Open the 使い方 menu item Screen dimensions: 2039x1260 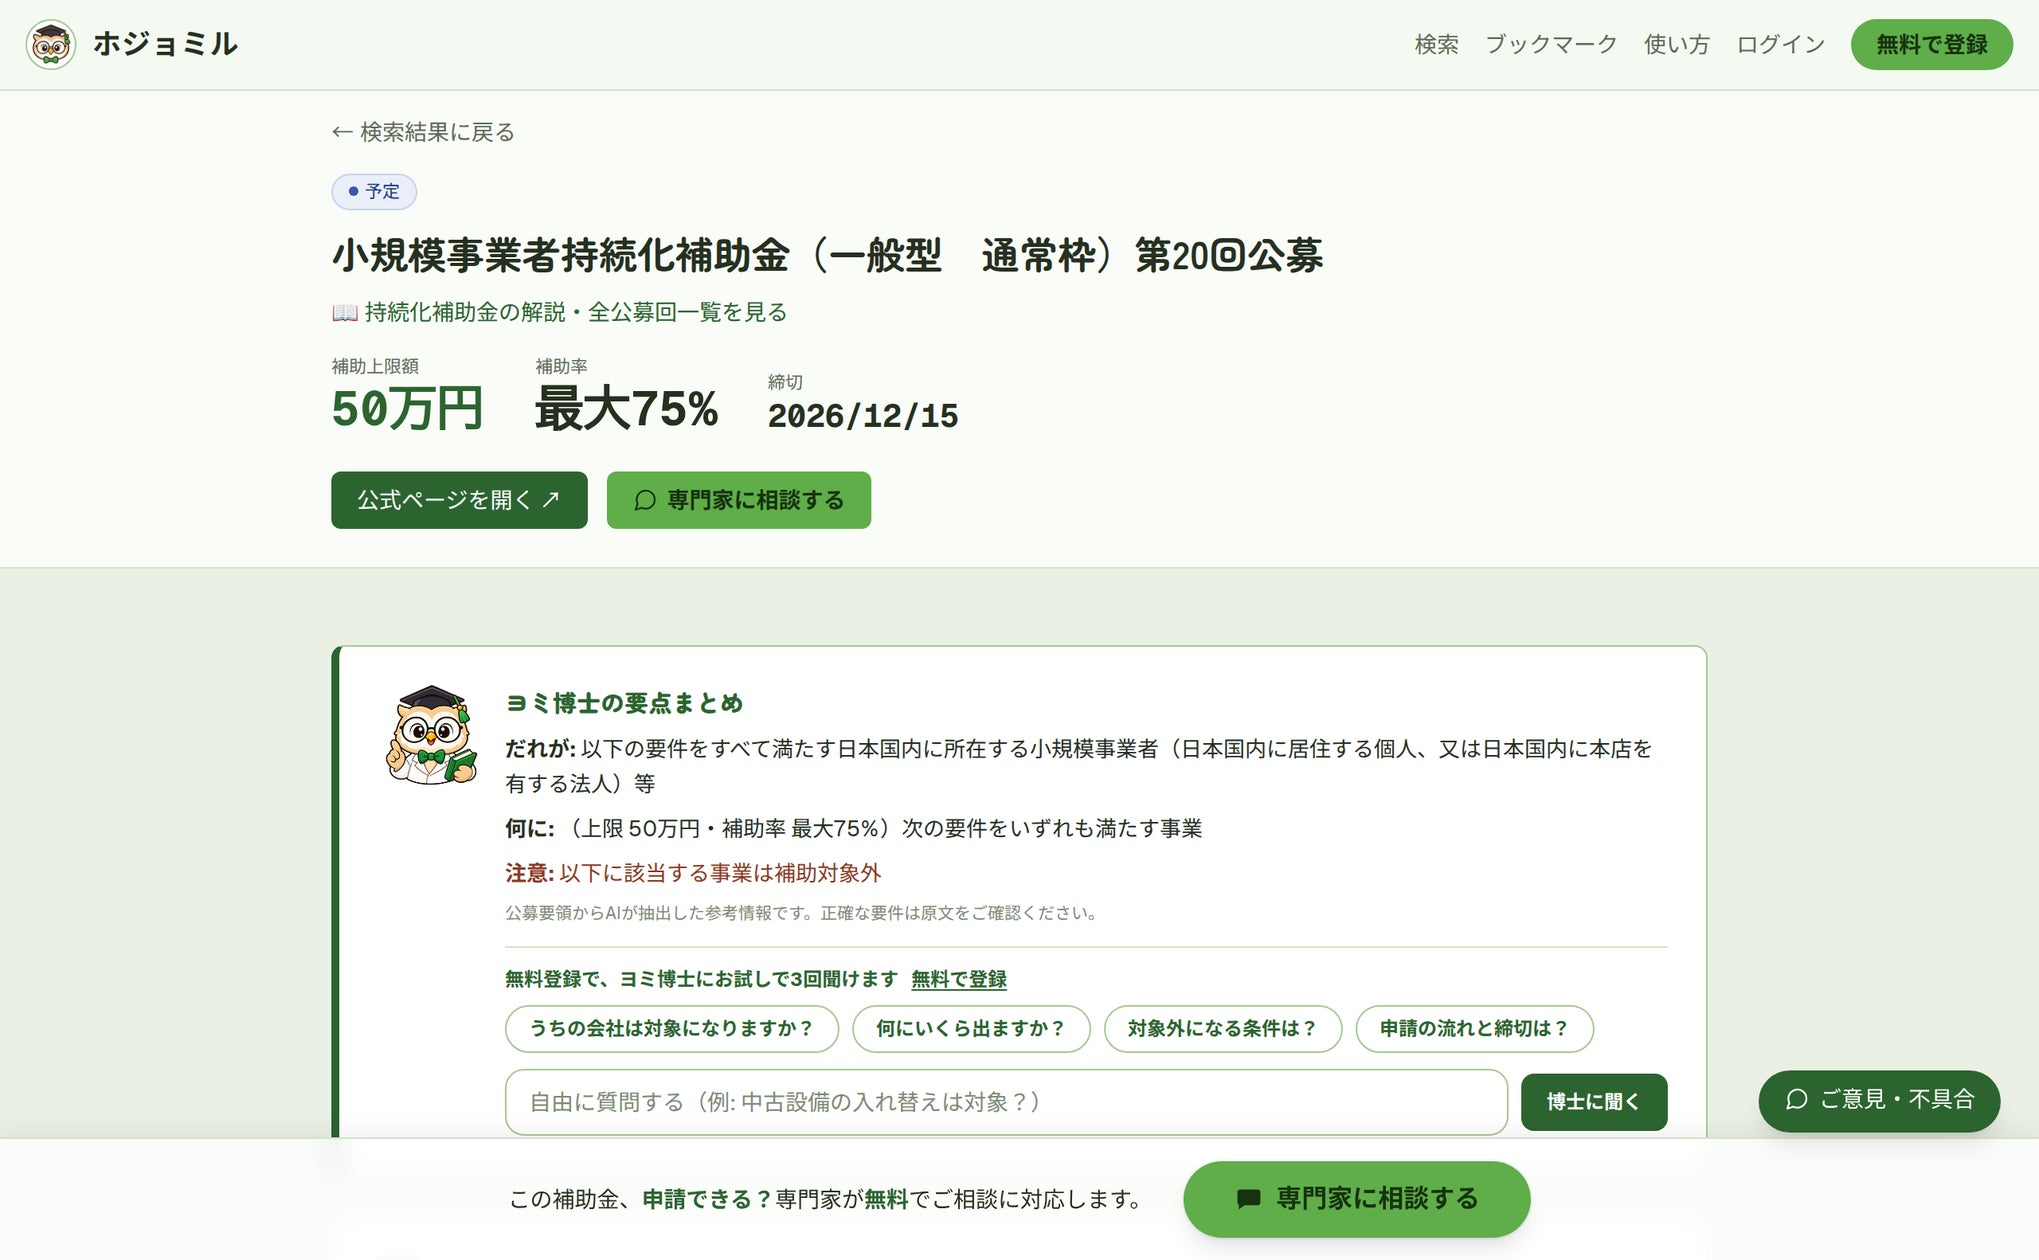pyautogui.click(x=1677, y=44)
